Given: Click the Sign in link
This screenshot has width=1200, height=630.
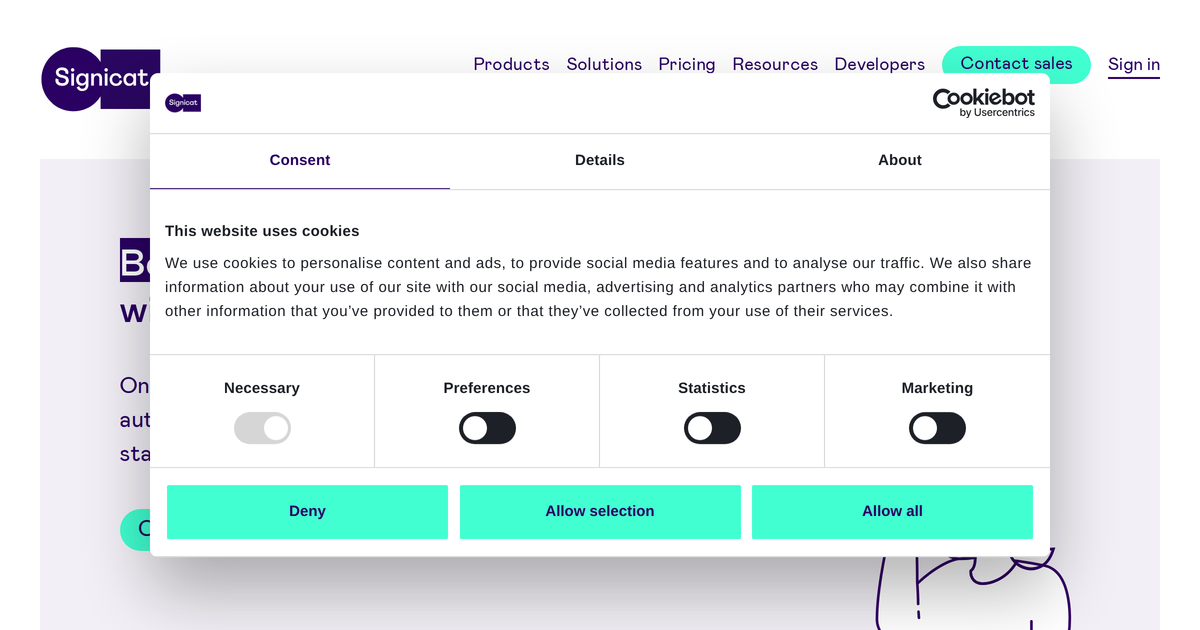Looking at the screenshot, I should (1133, 64).
